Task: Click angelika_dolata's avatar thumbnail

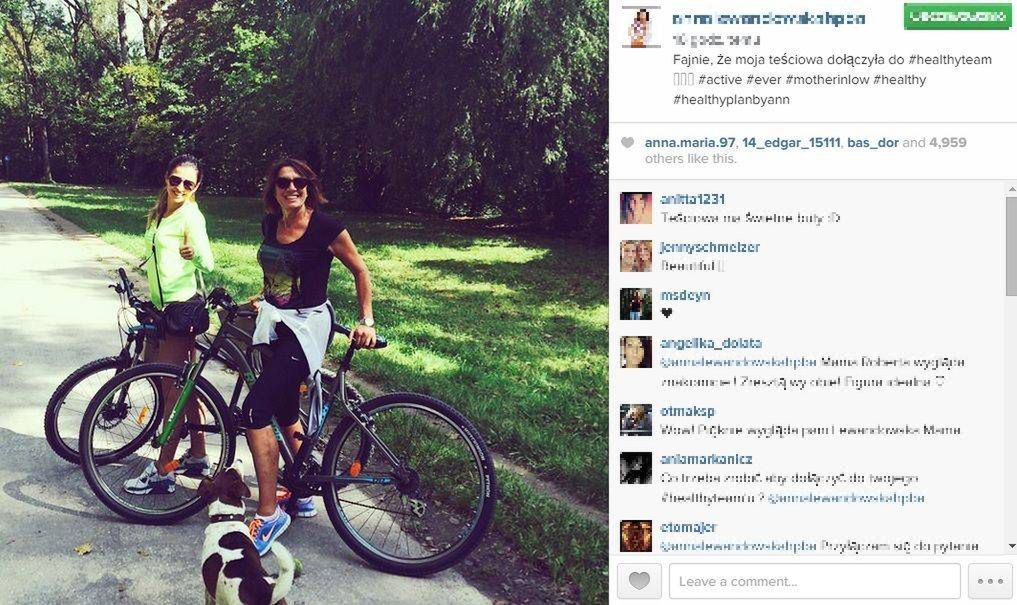Action: [636, 352]
